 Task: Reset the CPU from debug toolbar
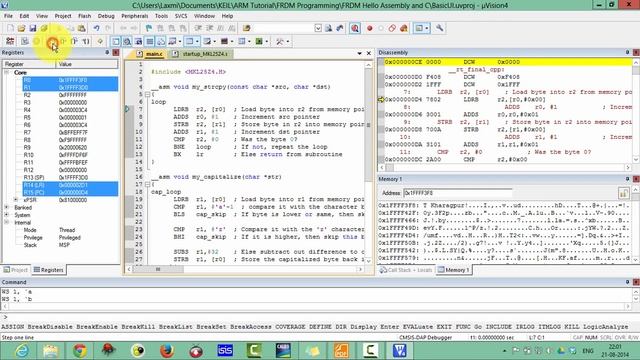pyautogui.click(x=10, y=41)
